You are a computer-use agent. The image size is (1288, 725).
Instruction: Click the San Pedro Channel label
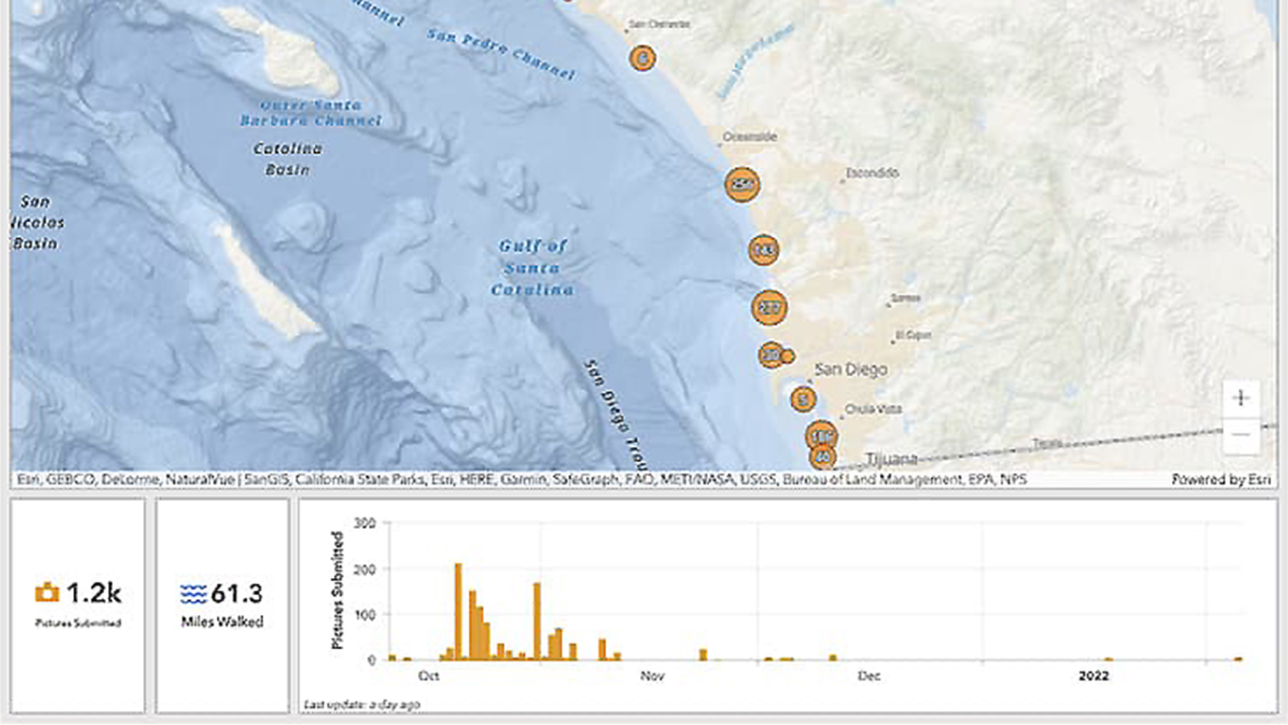(x=501, y=53)
